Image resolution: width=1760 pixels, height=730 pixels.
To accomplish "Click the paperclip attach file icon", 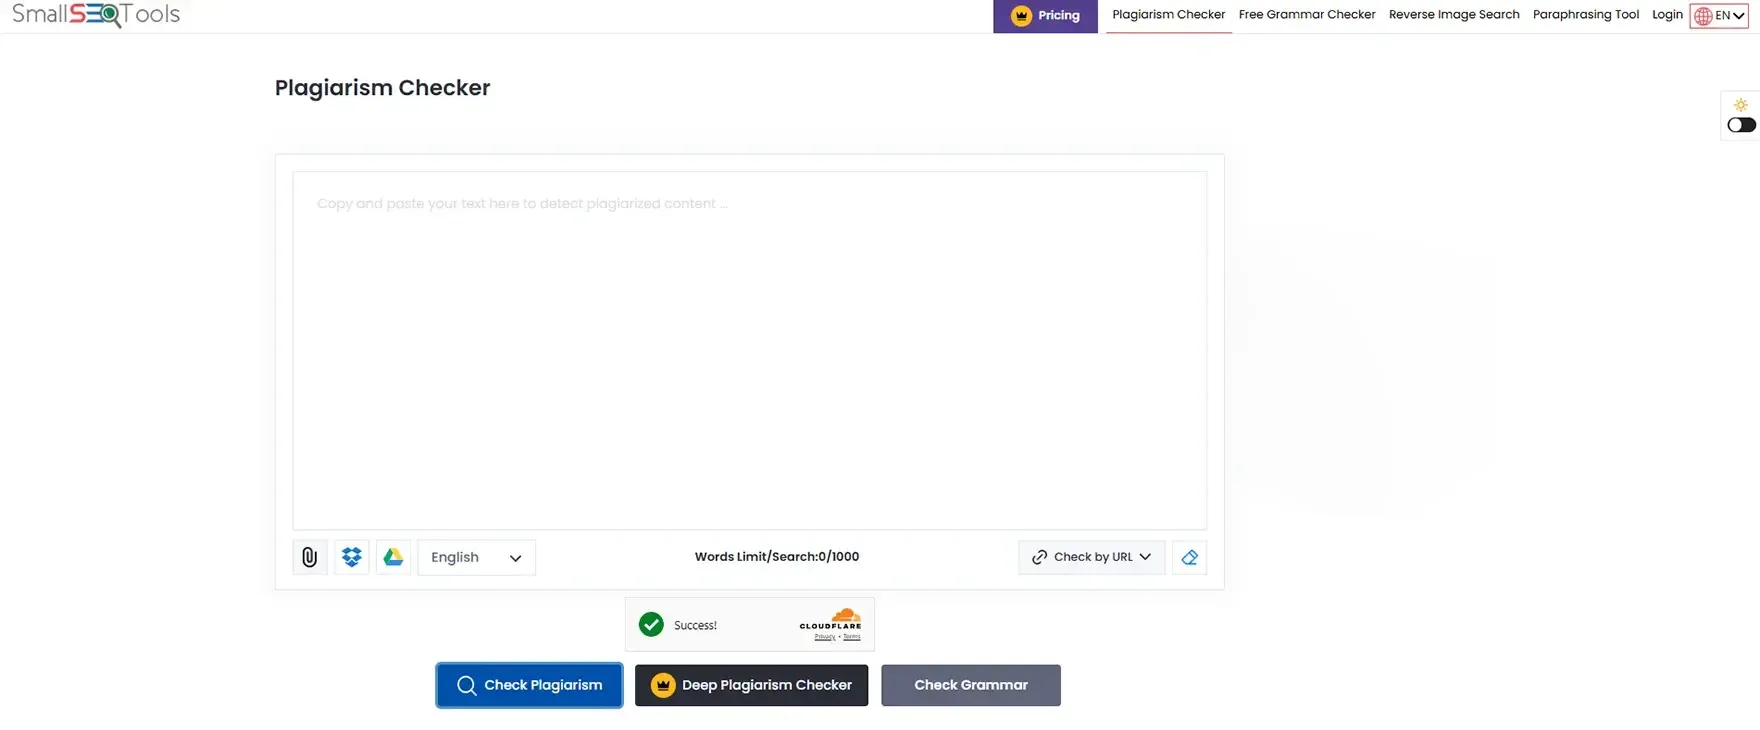I will pos(310,557).
